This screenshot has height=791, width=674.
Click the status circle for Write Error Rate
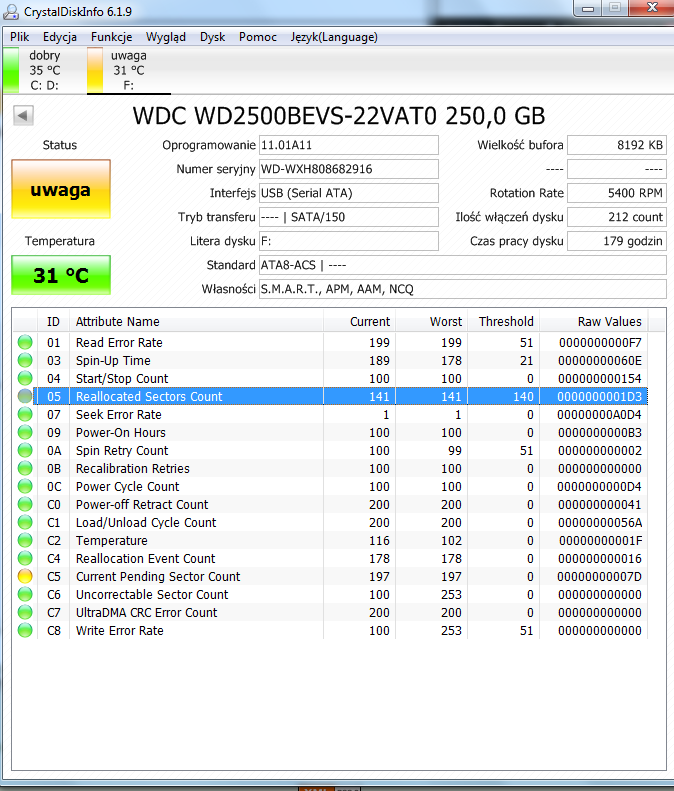coord(25,630)
